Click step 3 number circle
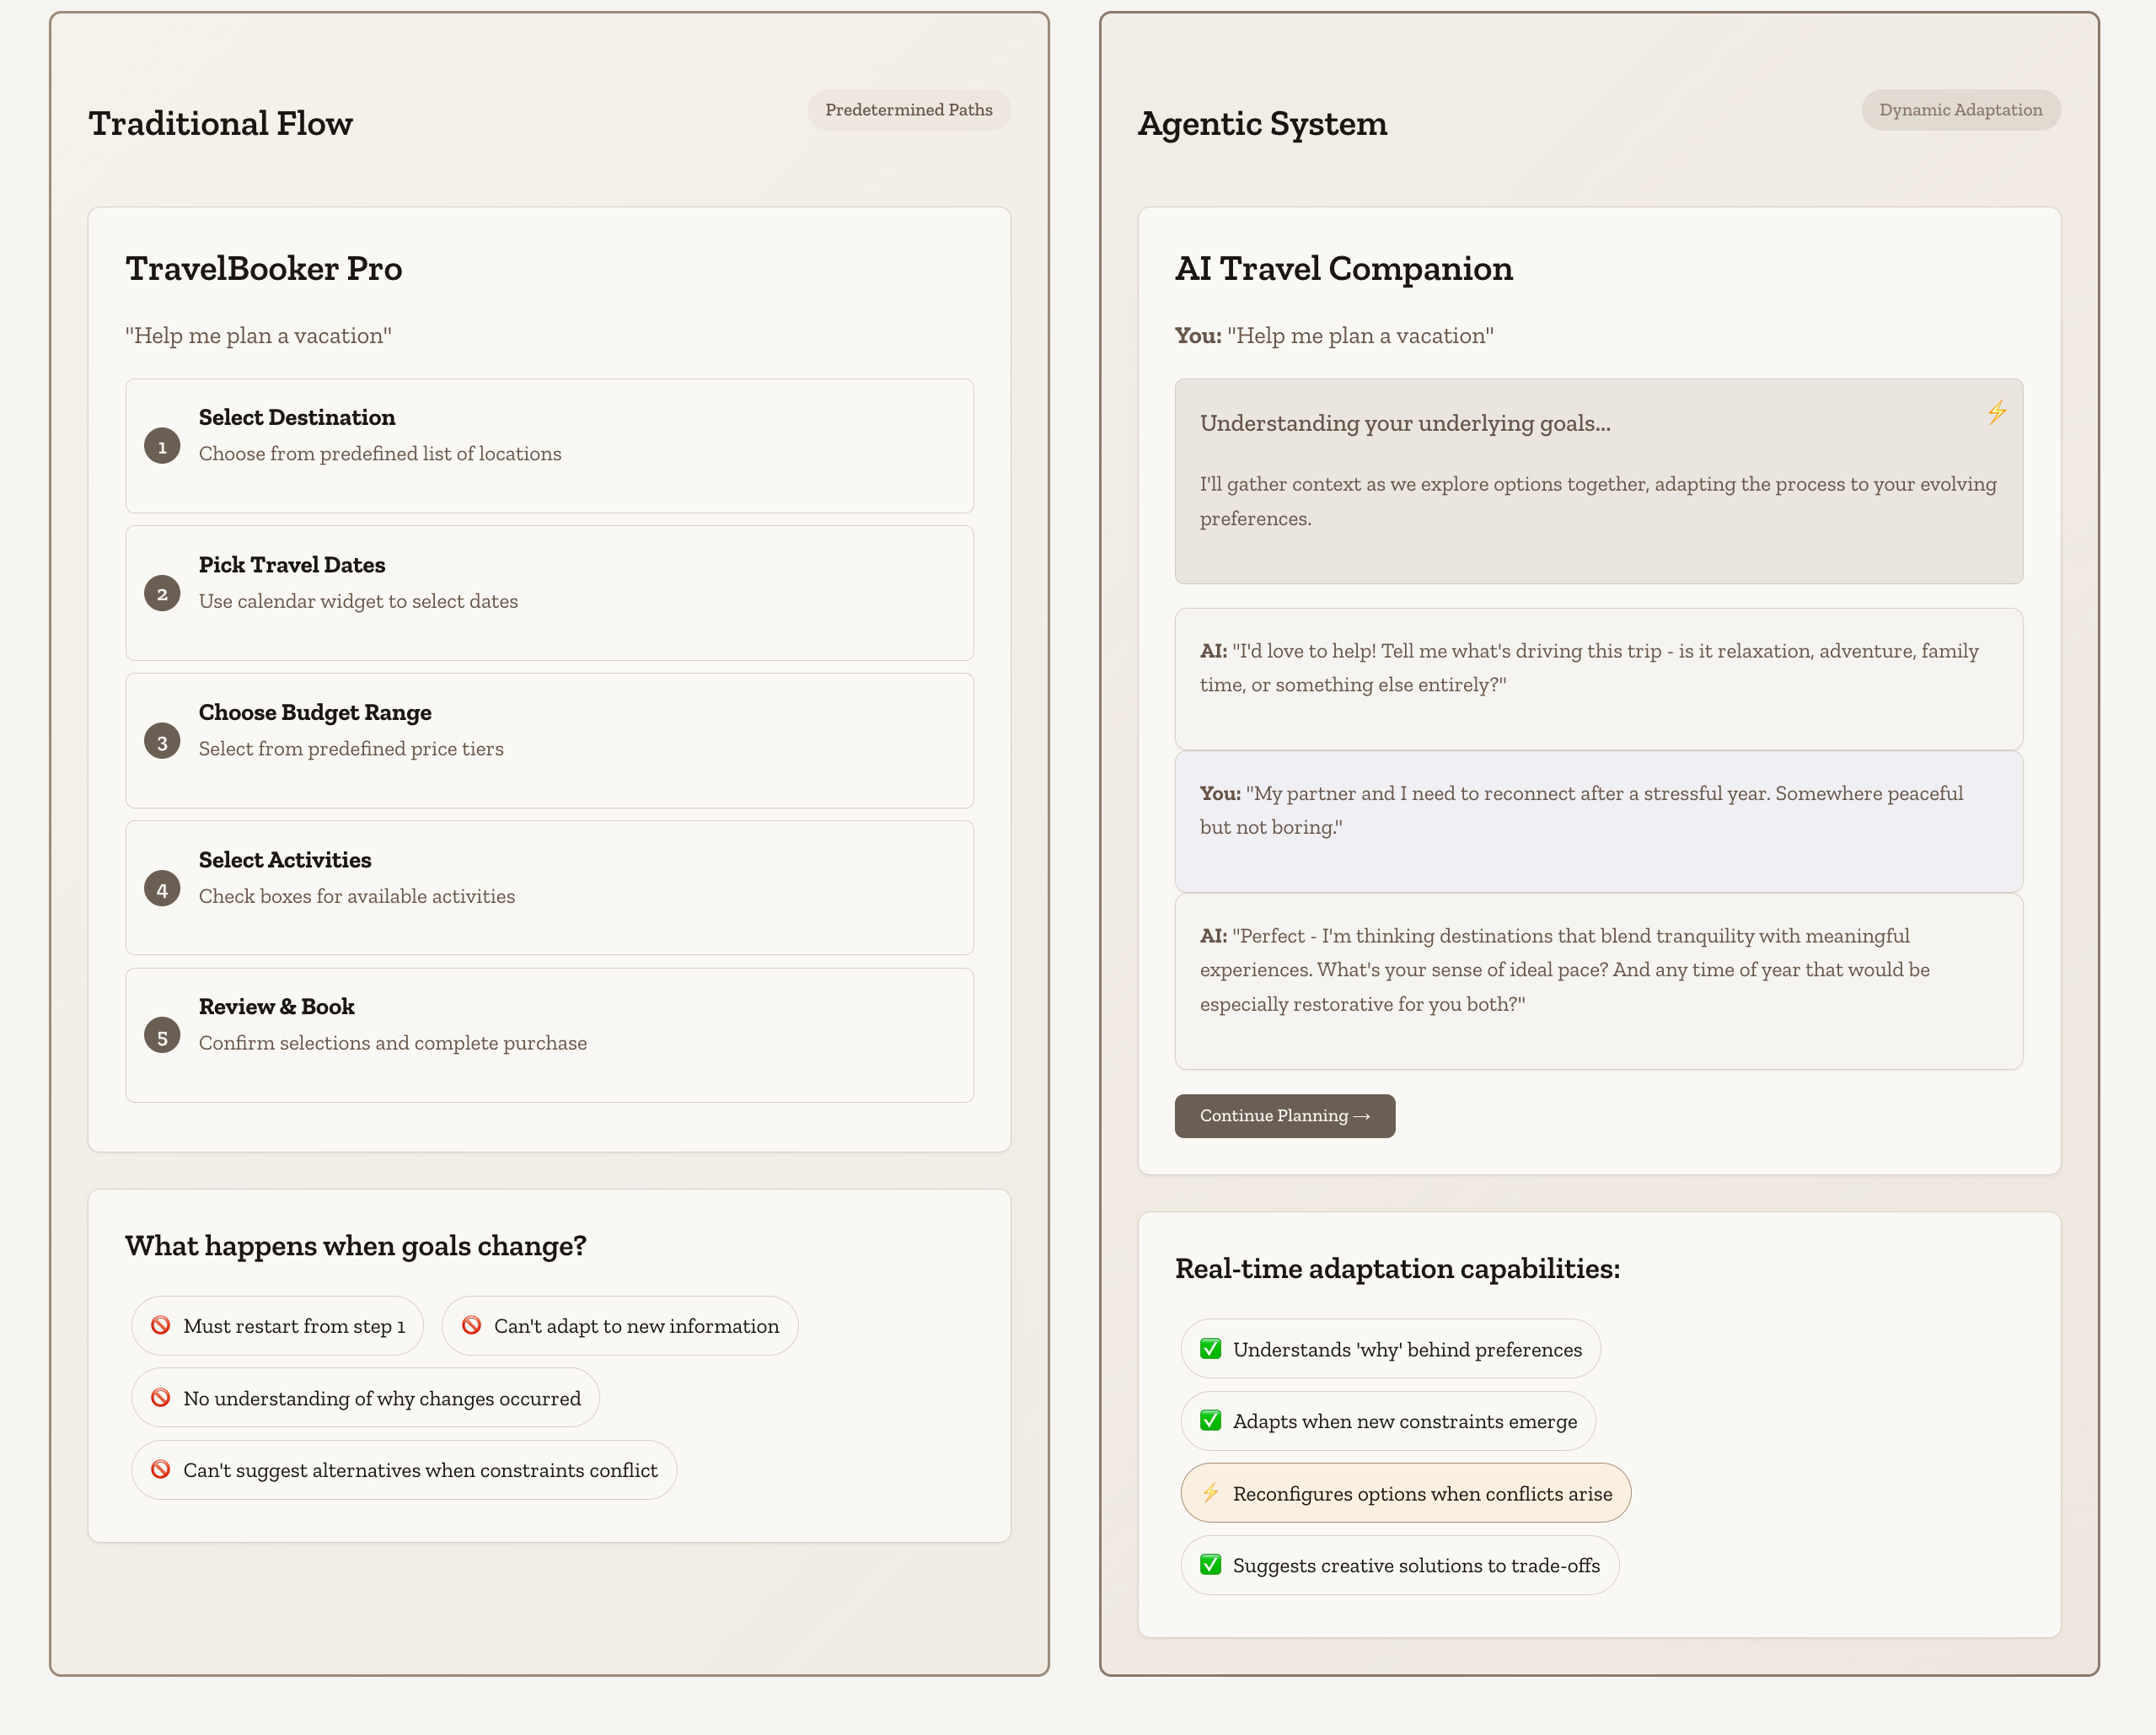The image size is (2156, 1735). (162, 742)
